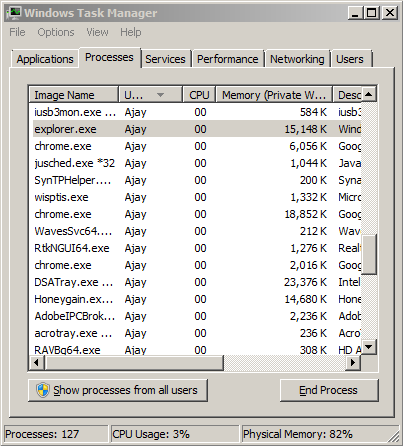Go to the Networking tab

(297, 59)
